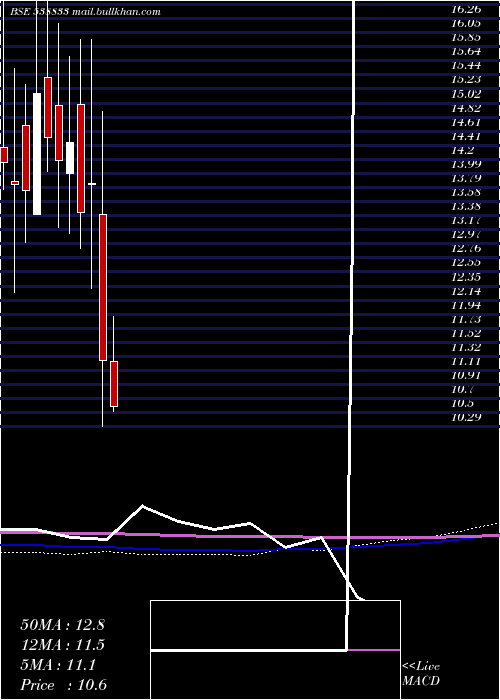Click the "5MA : 11.1" readout
Viewport: 500px width, 700px height.
tap(58, 665)
